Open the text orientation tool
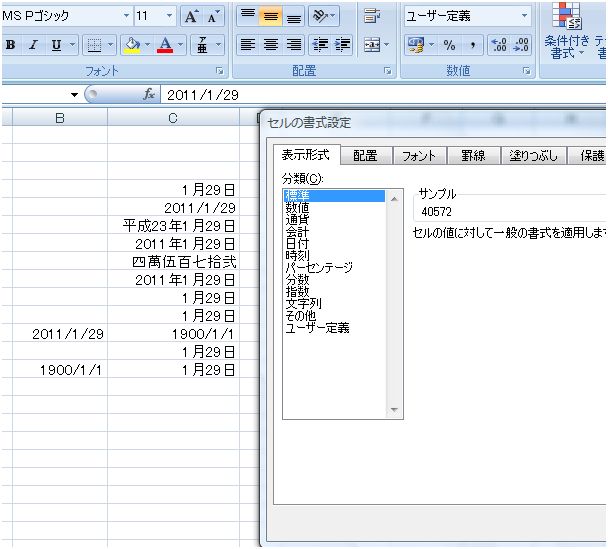 click(x=324, y=16)
